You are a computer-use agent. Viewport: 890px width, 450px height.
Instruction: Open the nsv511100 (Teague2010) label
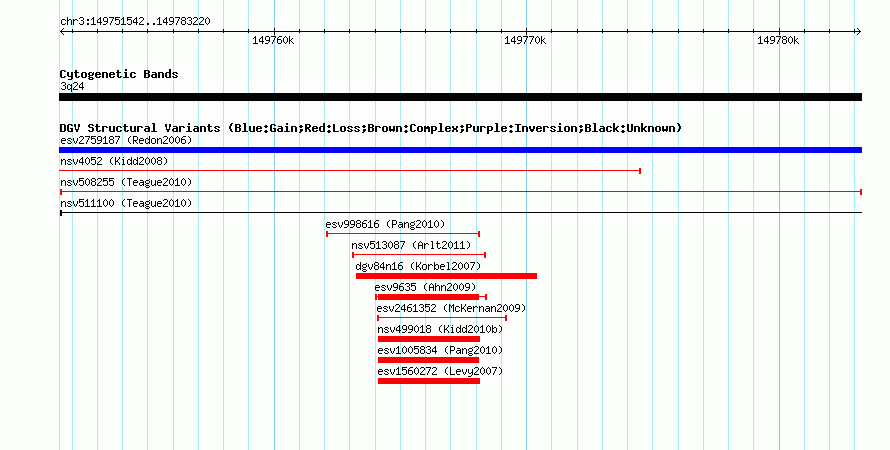coord(126,203)
